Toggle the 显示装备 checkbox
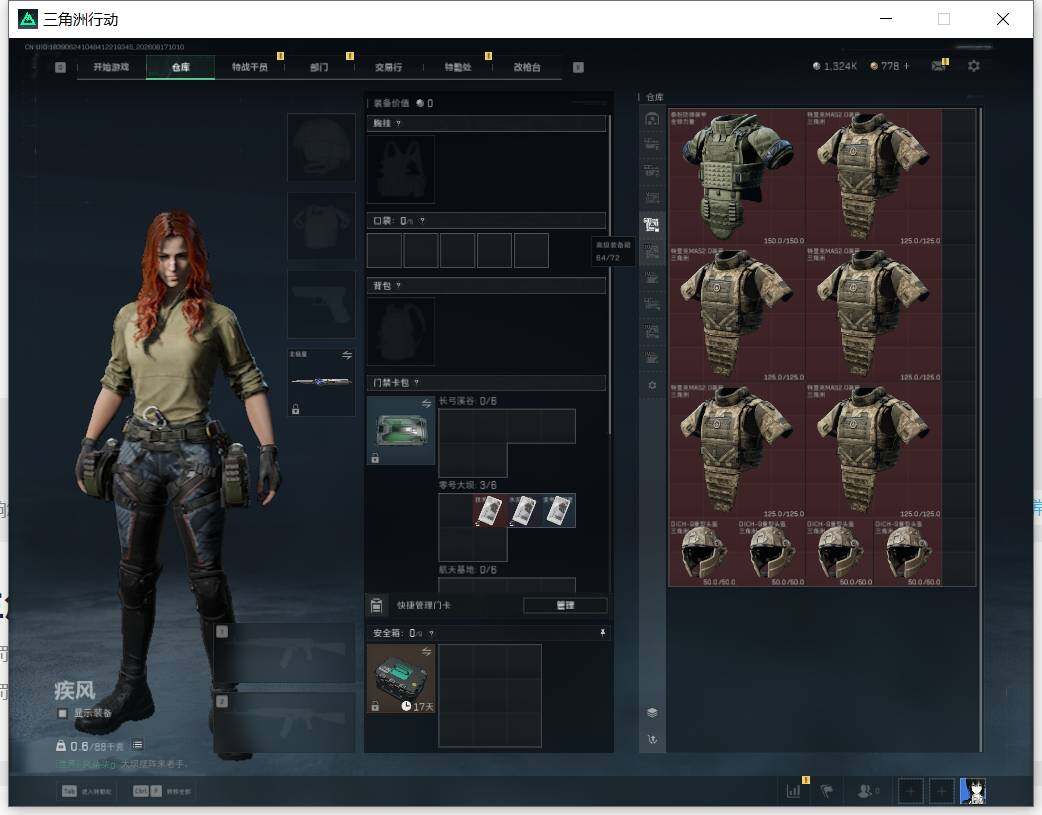The image size is (1042, 815). [x=62, y=713]
